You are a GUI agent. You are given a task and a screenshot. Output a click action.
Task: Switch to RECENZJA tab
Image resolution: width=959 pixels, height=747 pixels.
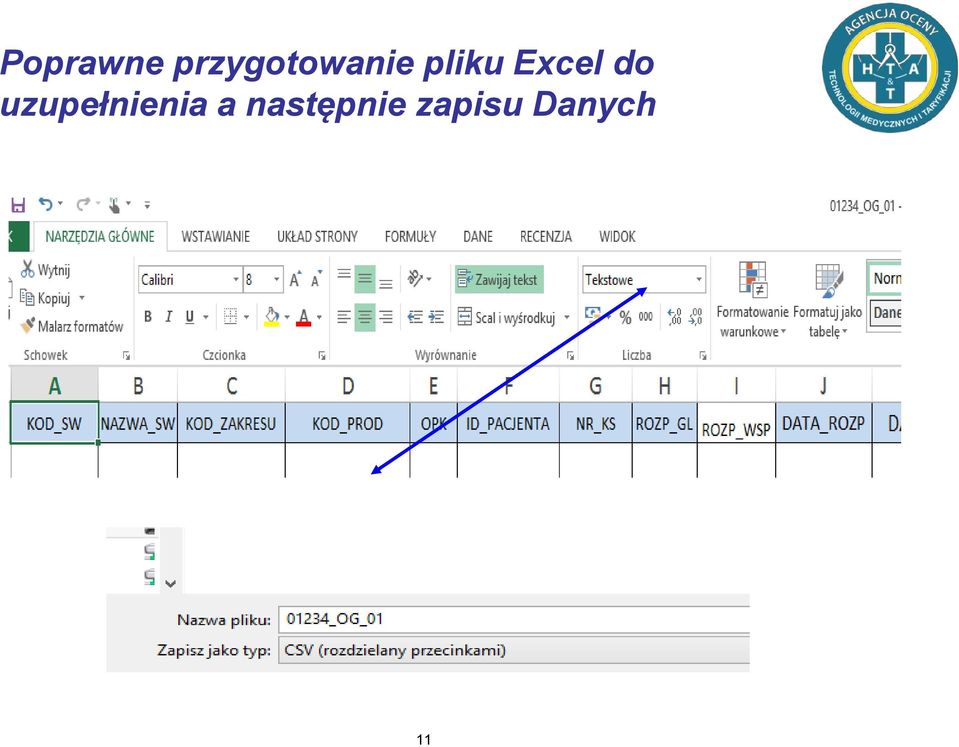point(546,236)
